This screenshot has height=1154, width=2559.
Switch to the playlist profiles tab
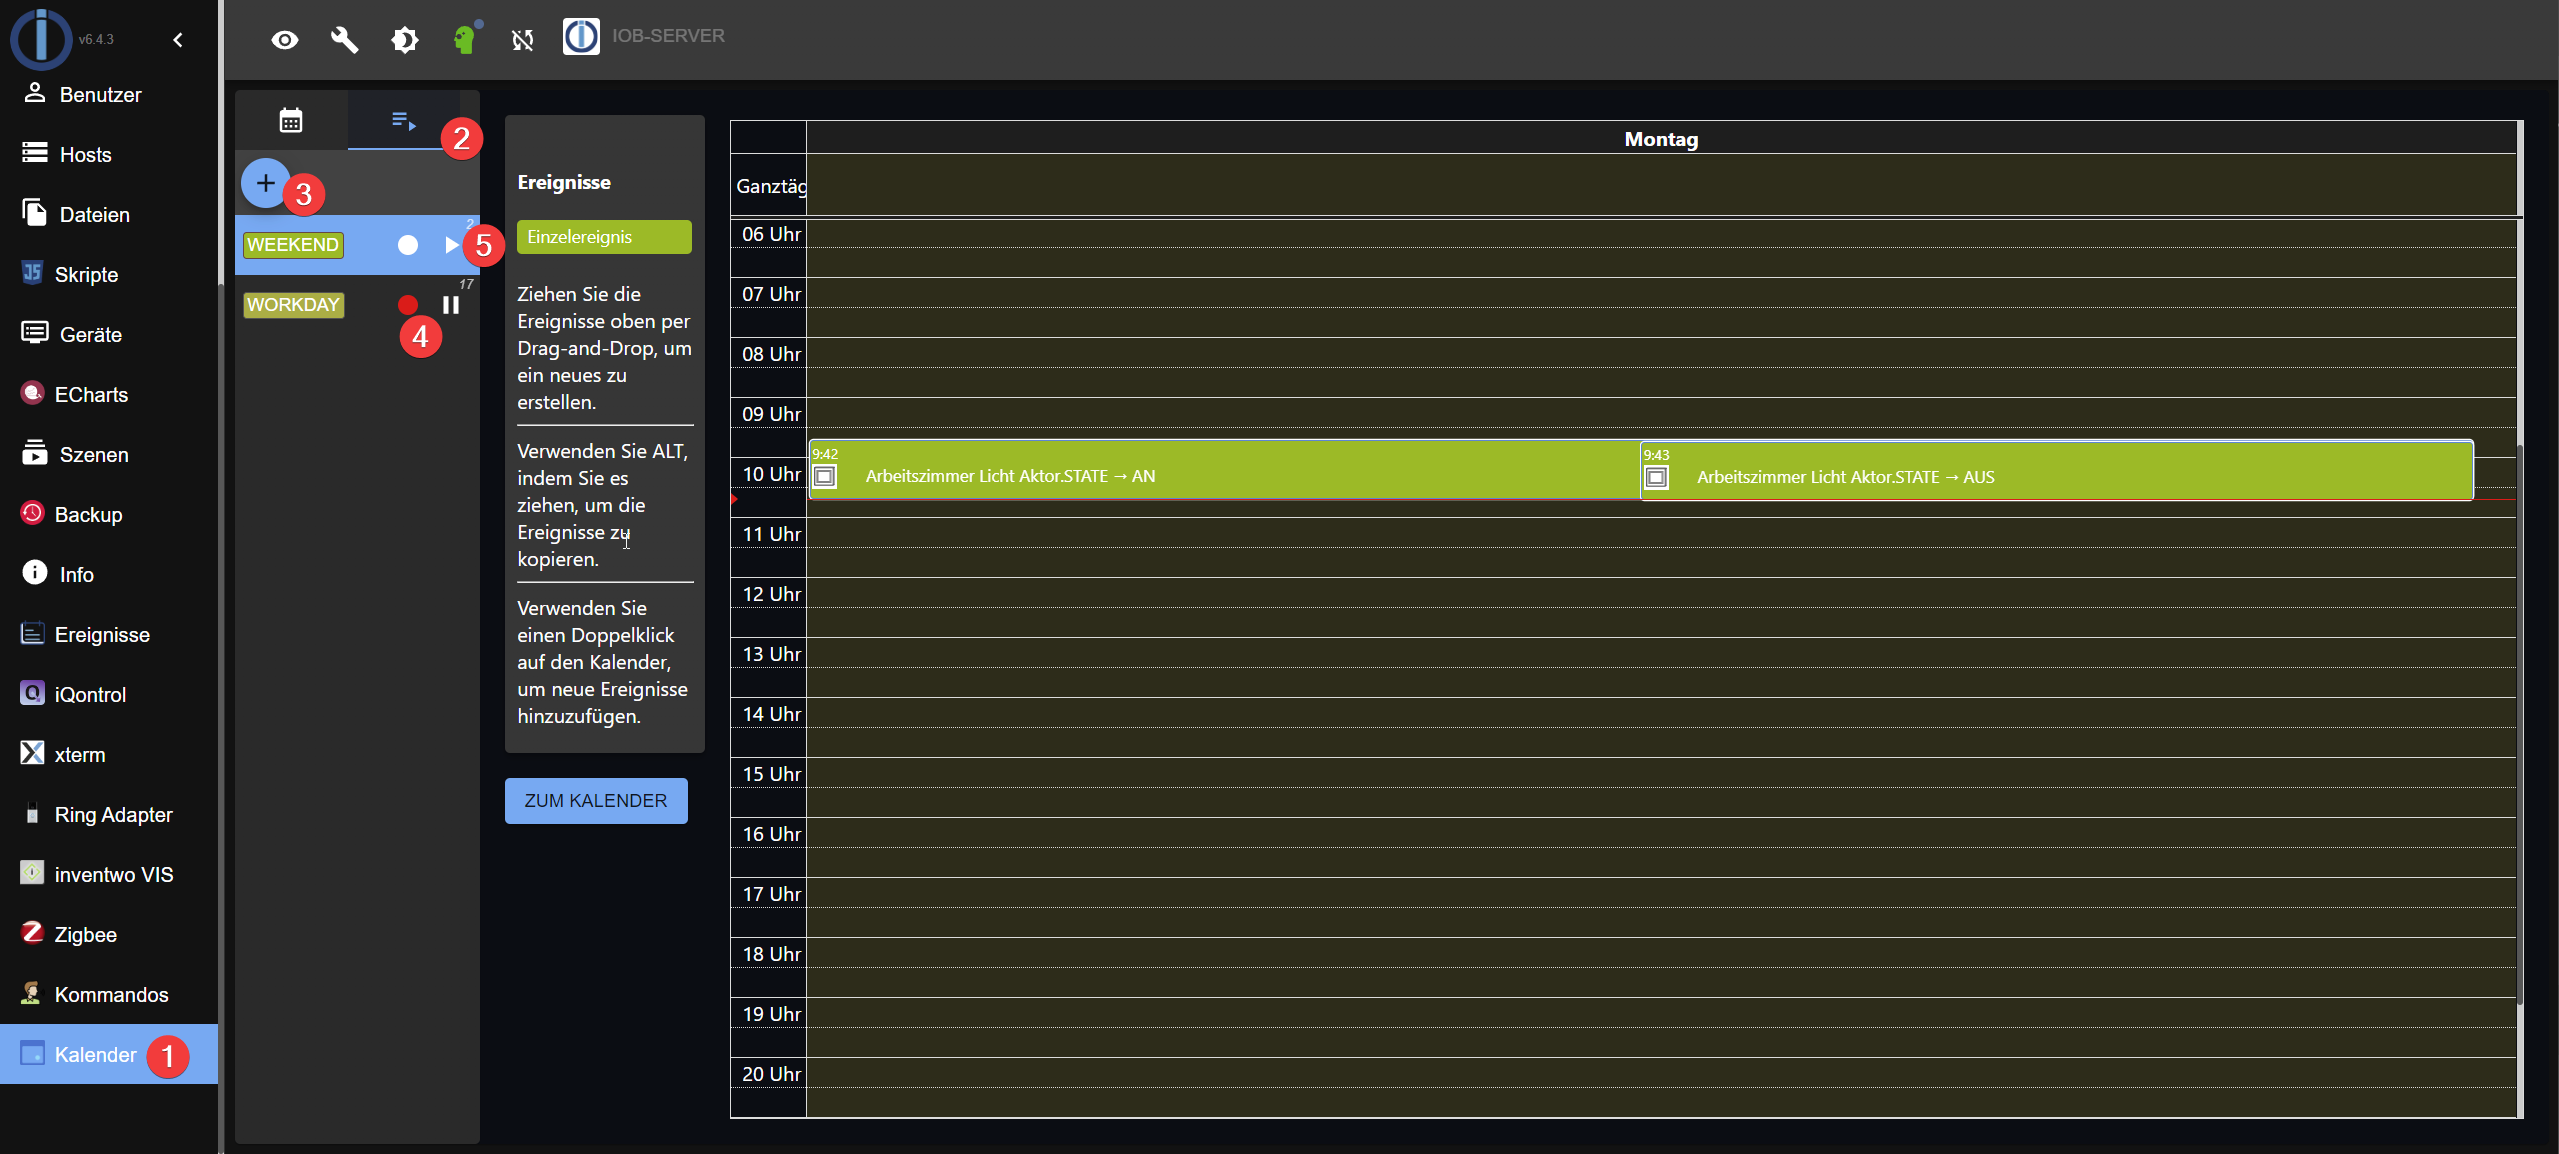click(x=403, y=121)
